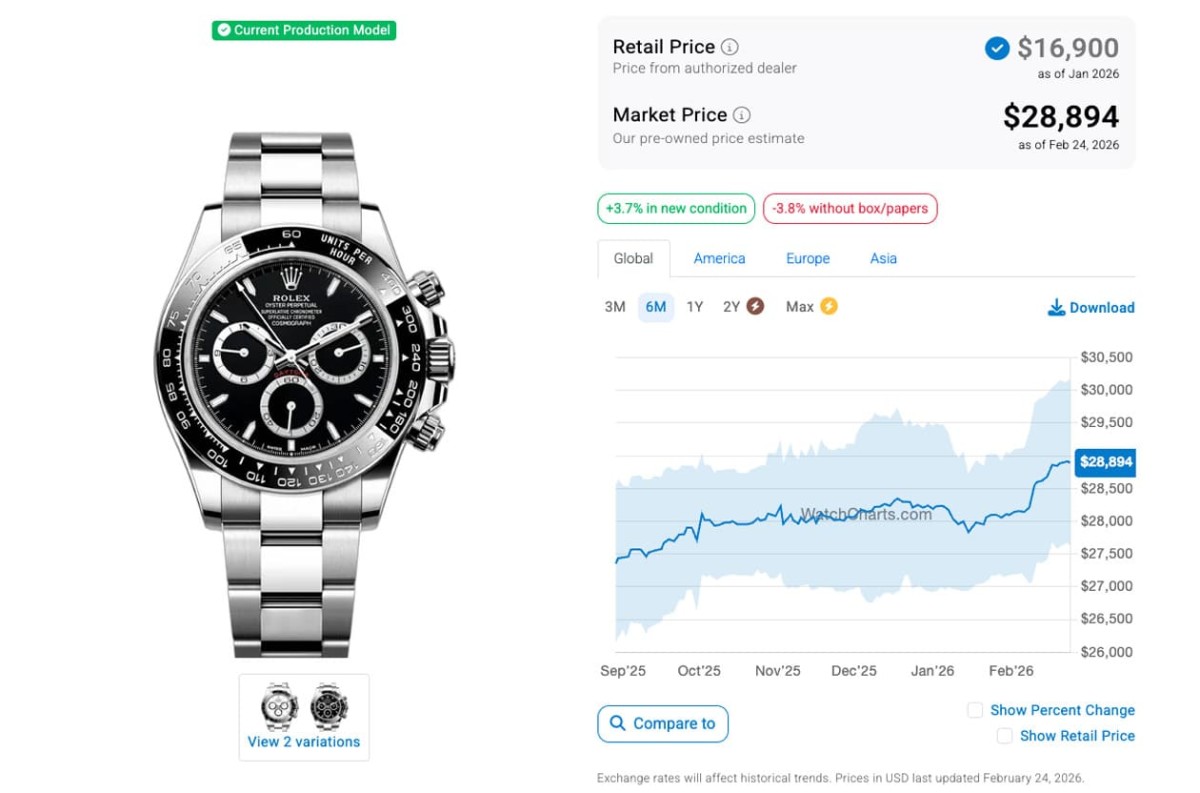Click the View 2 variations link

pyautogui.click(x=304, y=742)
